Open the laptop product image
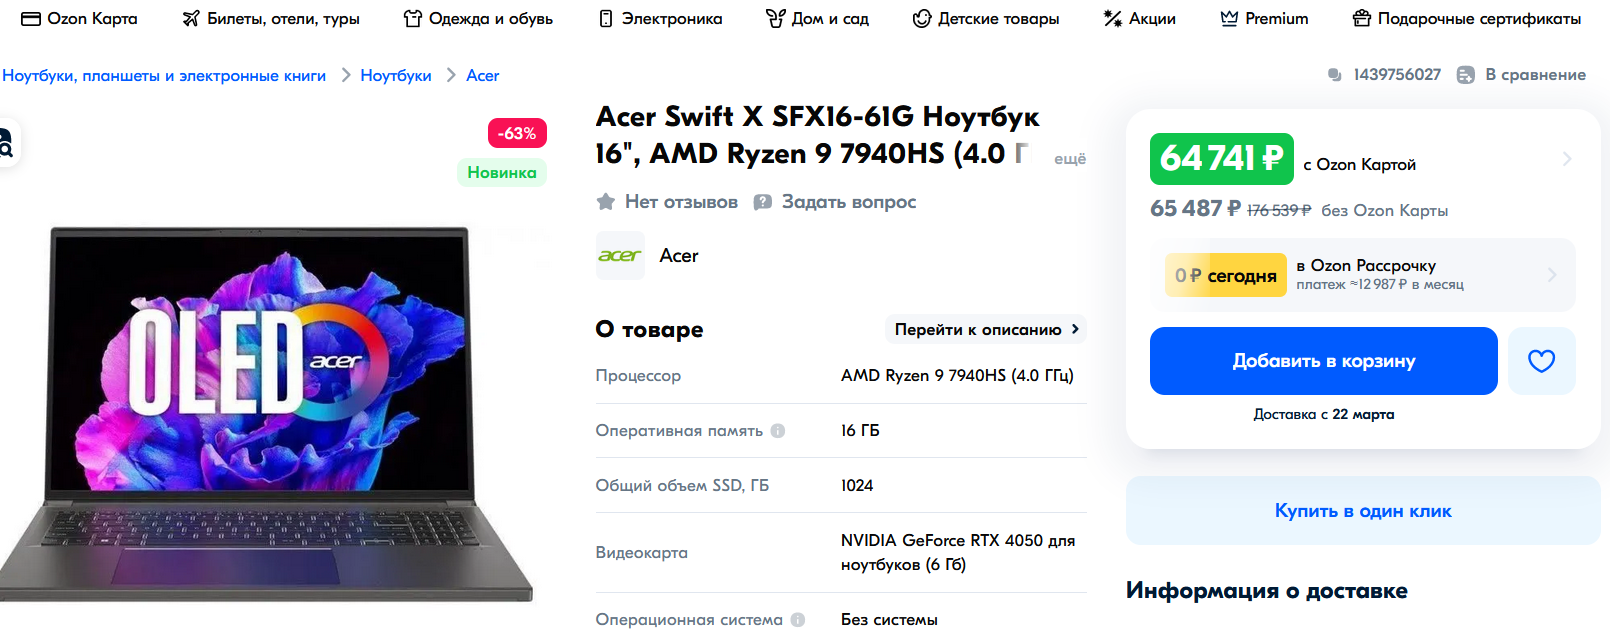This screenshot has height=629, width=1610. (265, 410)
